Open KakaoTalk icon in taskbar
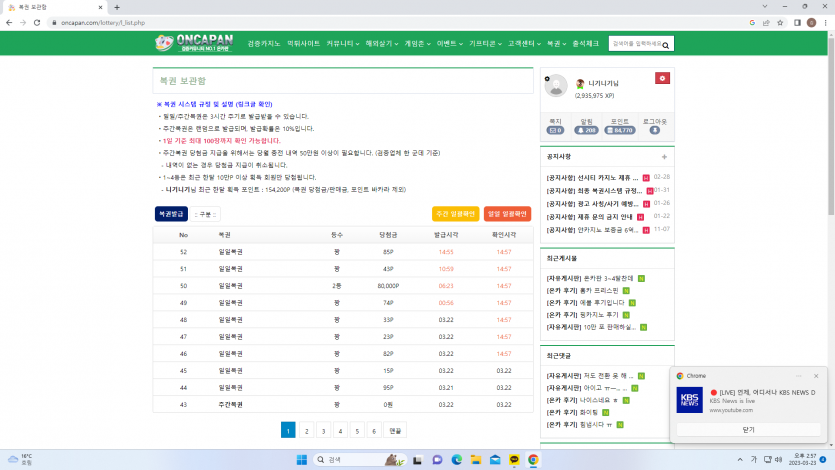The width and height of the screenshot is (835, 470). coord(514,460)
